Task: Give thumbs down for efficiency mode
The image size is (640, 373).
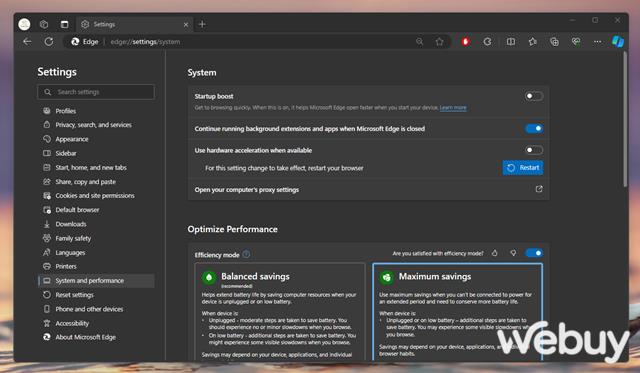Action: pos(513,253)
